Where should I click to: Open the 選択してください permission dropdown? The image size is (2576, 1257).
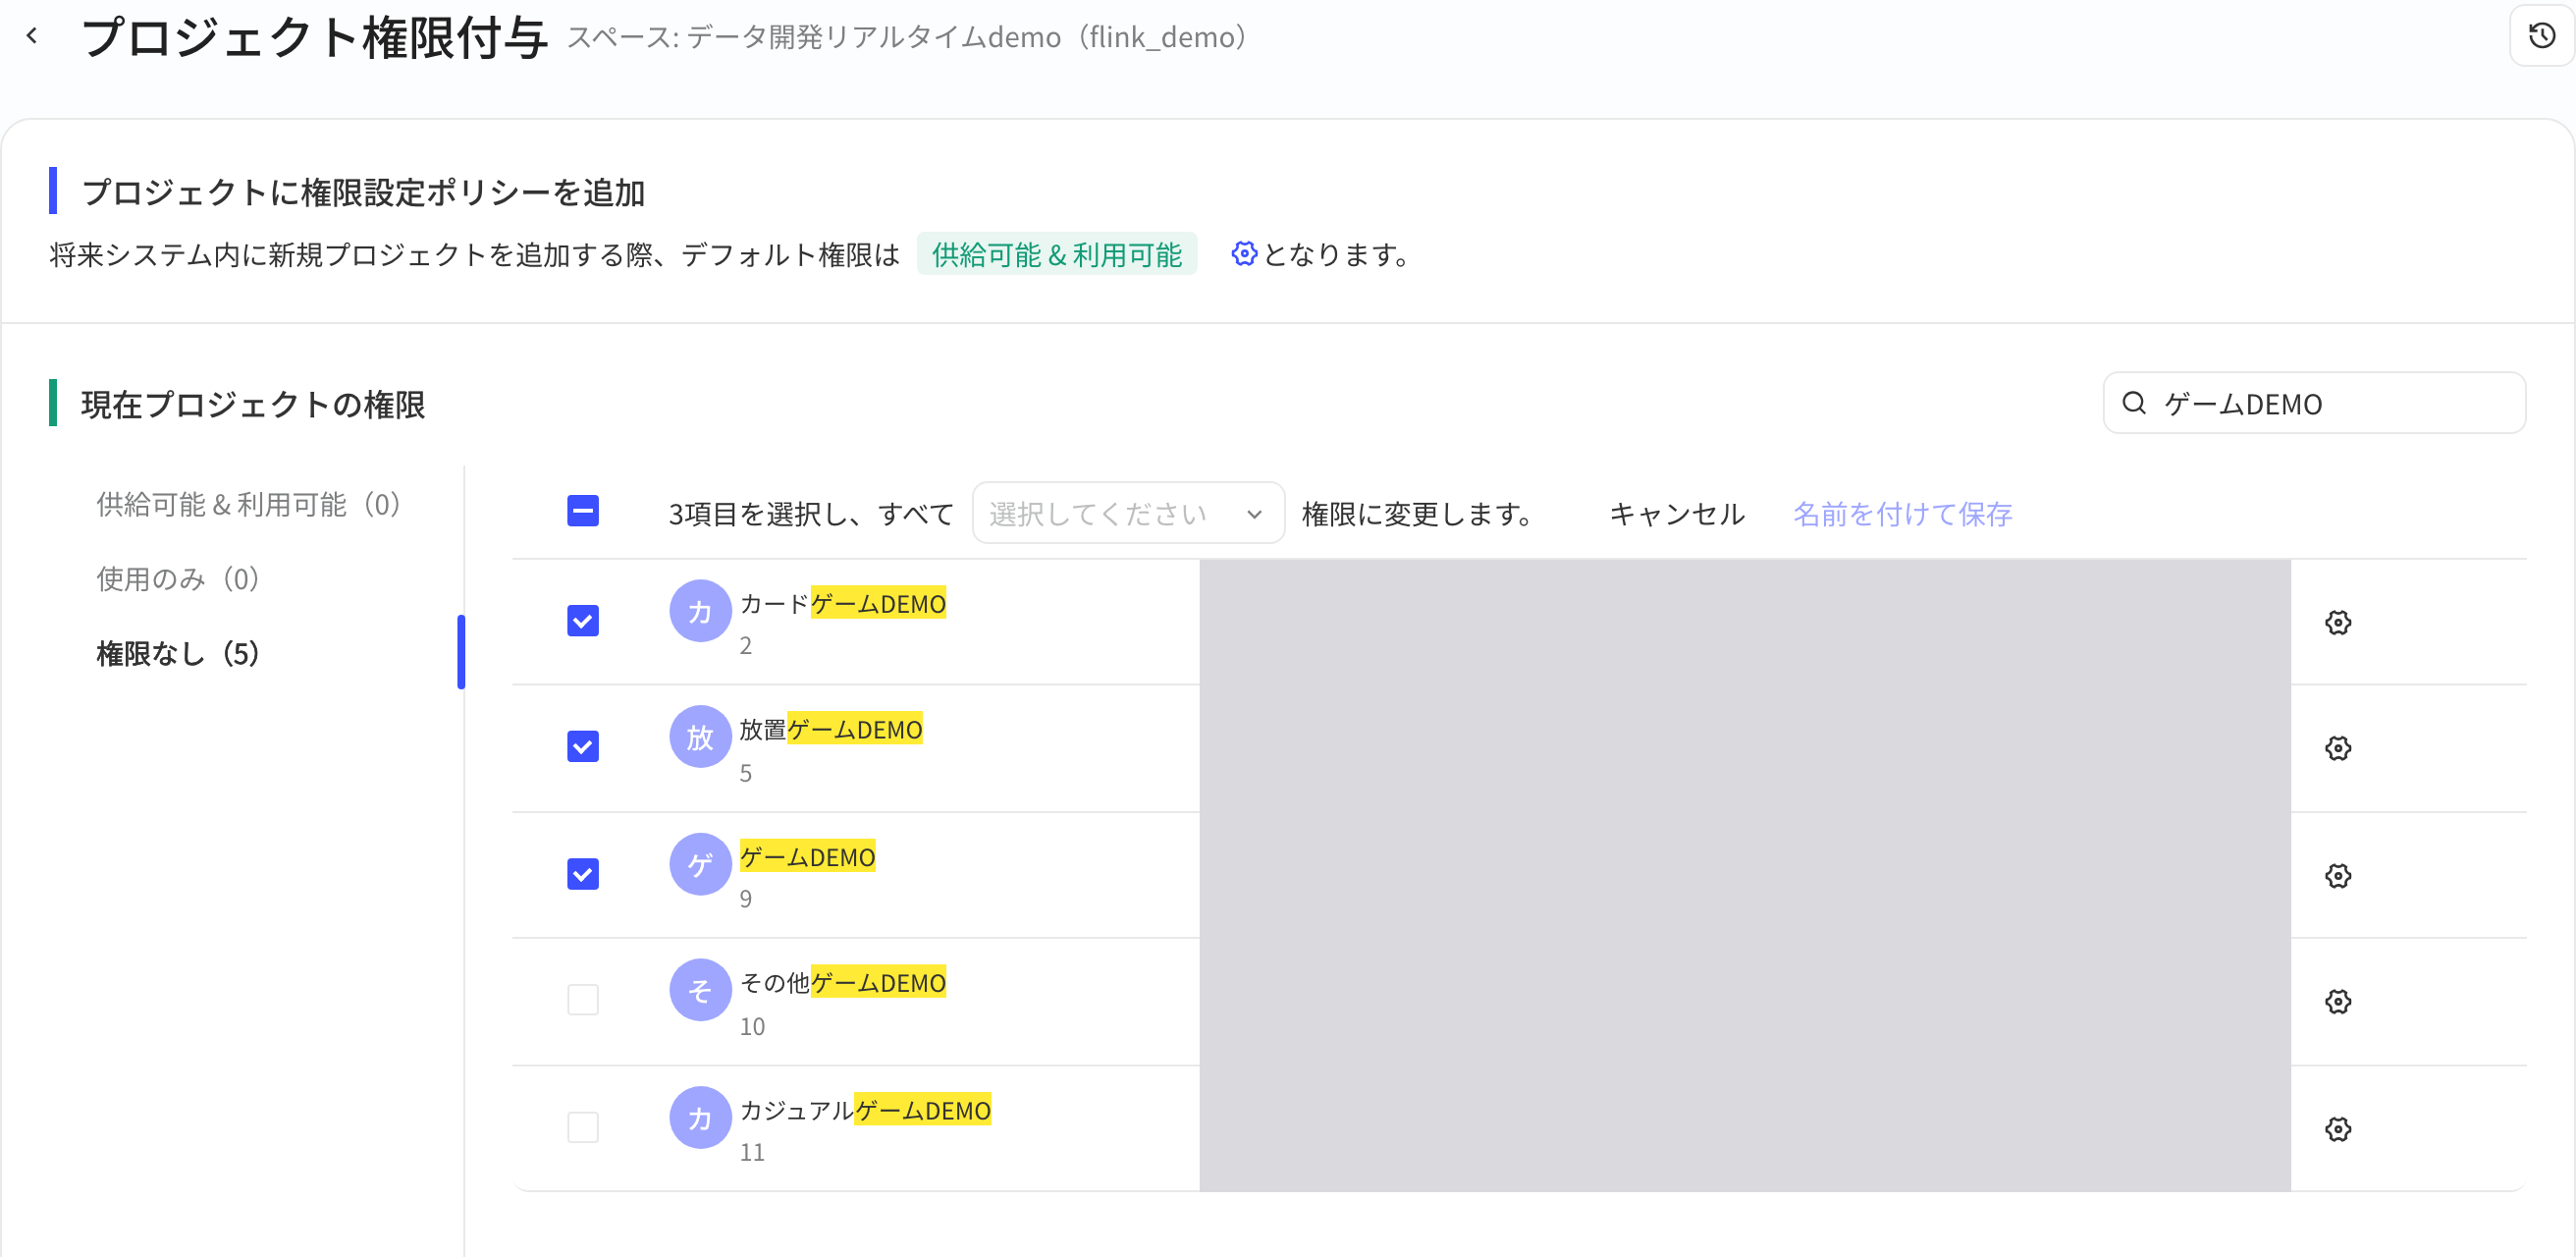(1128, 513)
